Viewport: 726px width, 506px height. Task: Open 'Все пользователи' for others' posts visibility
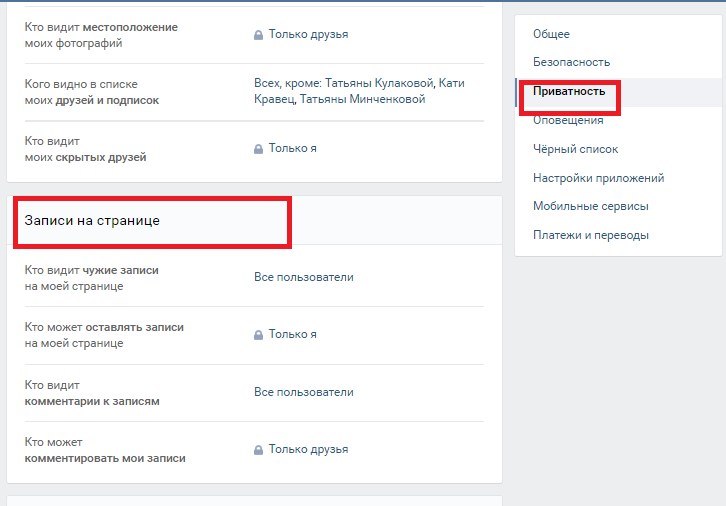[304, 277]
